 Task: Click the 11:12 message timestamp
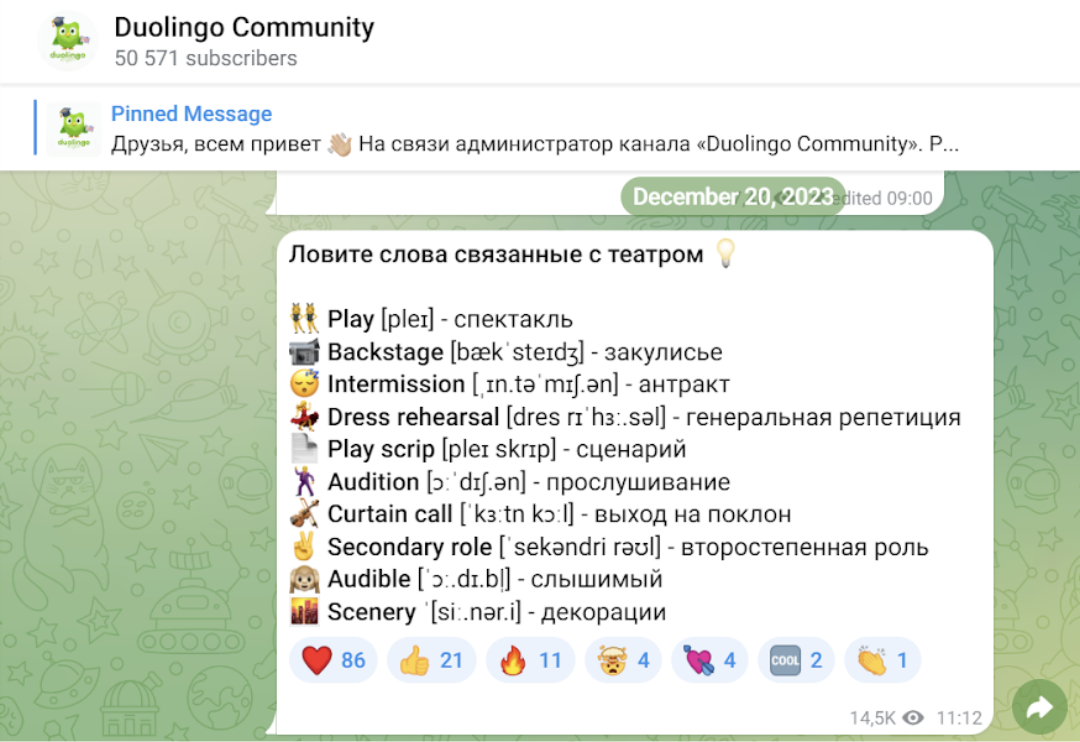click(959, 718)
